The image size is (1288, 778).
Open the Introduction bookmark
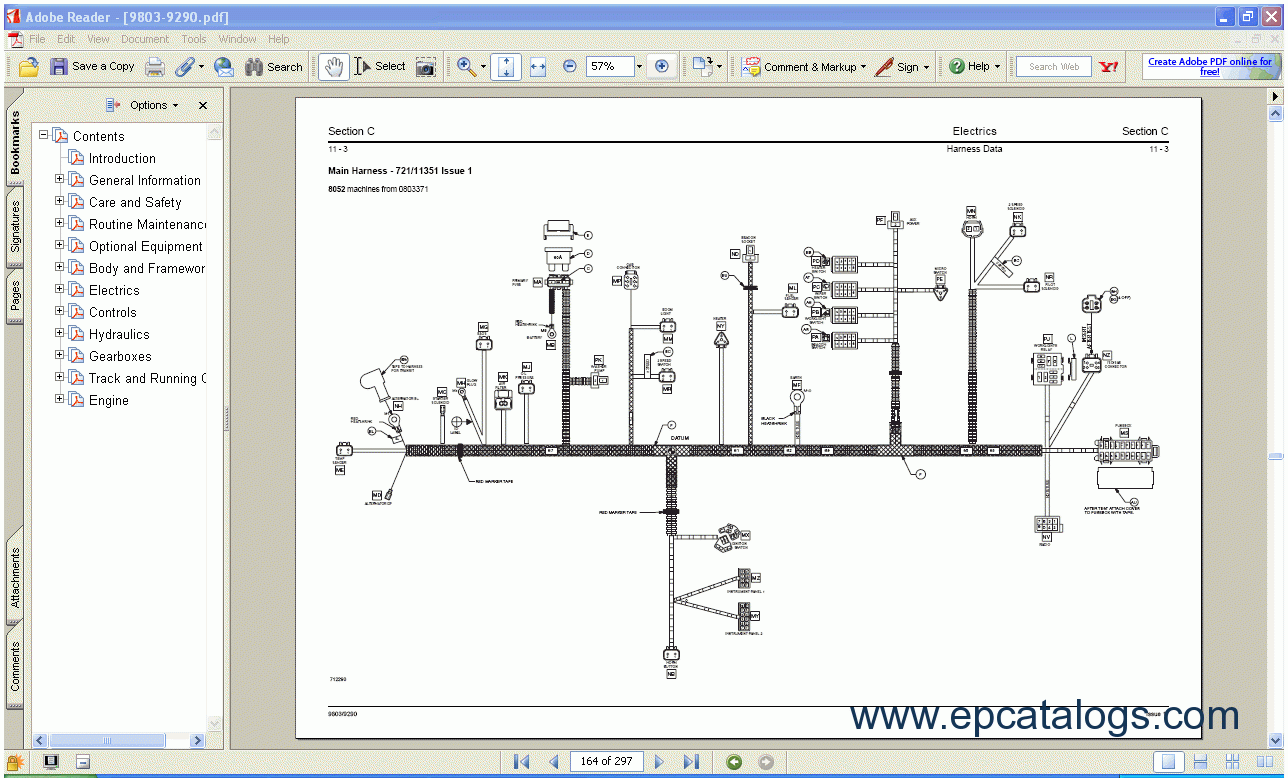click(x=122, y=158)
